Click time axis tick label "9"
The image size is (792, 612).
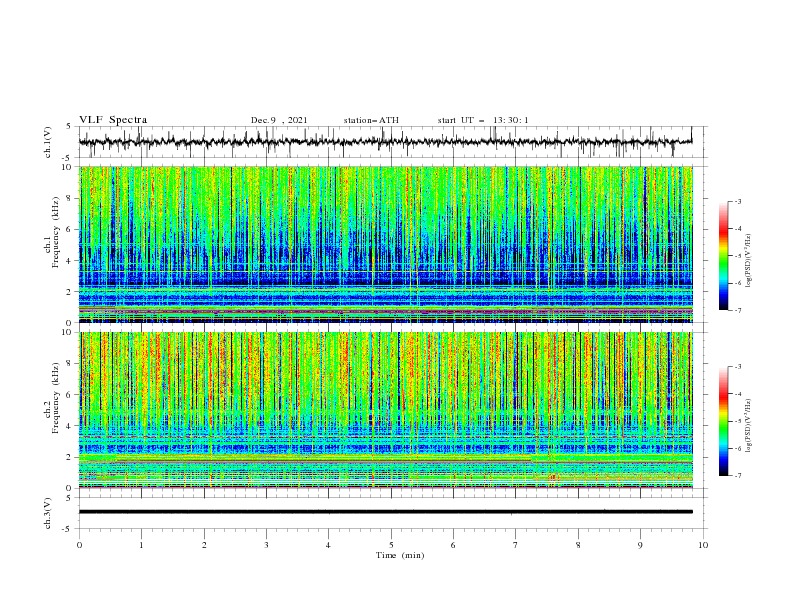coord(640,545)
